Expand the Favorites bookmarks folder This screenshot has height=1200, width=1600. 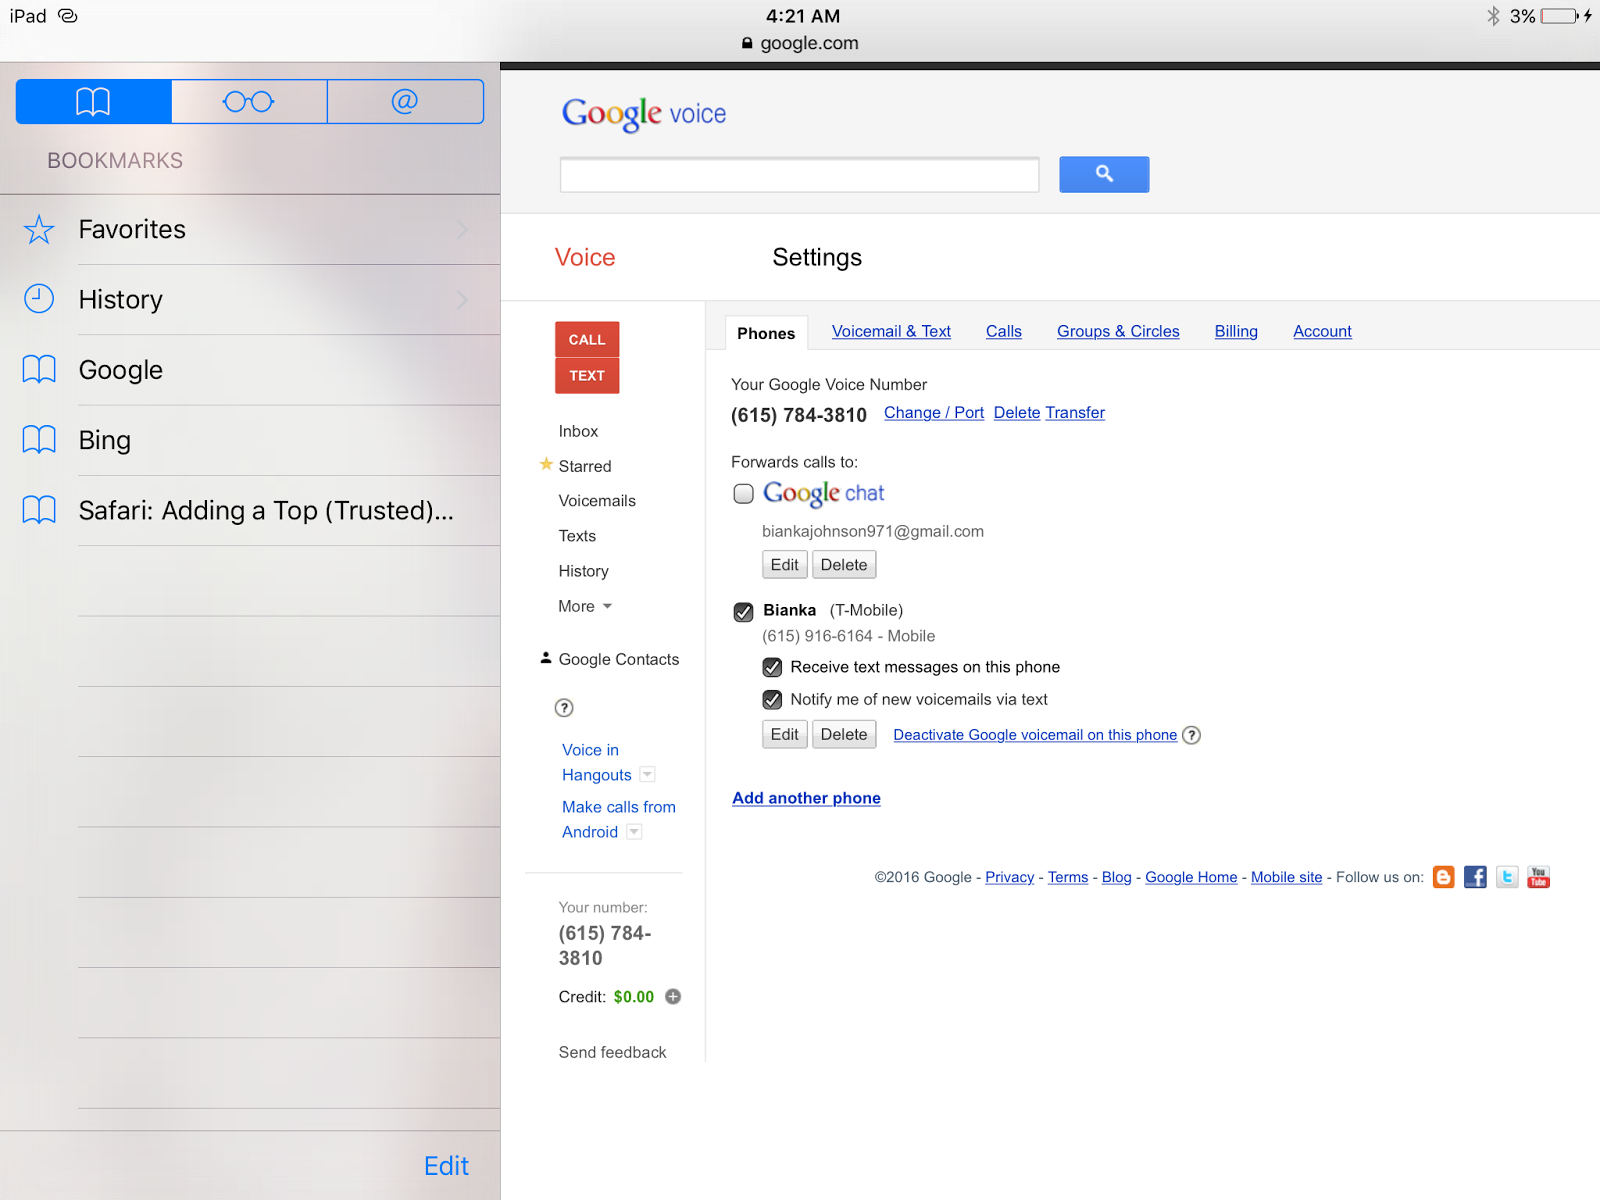coord(250,230)
